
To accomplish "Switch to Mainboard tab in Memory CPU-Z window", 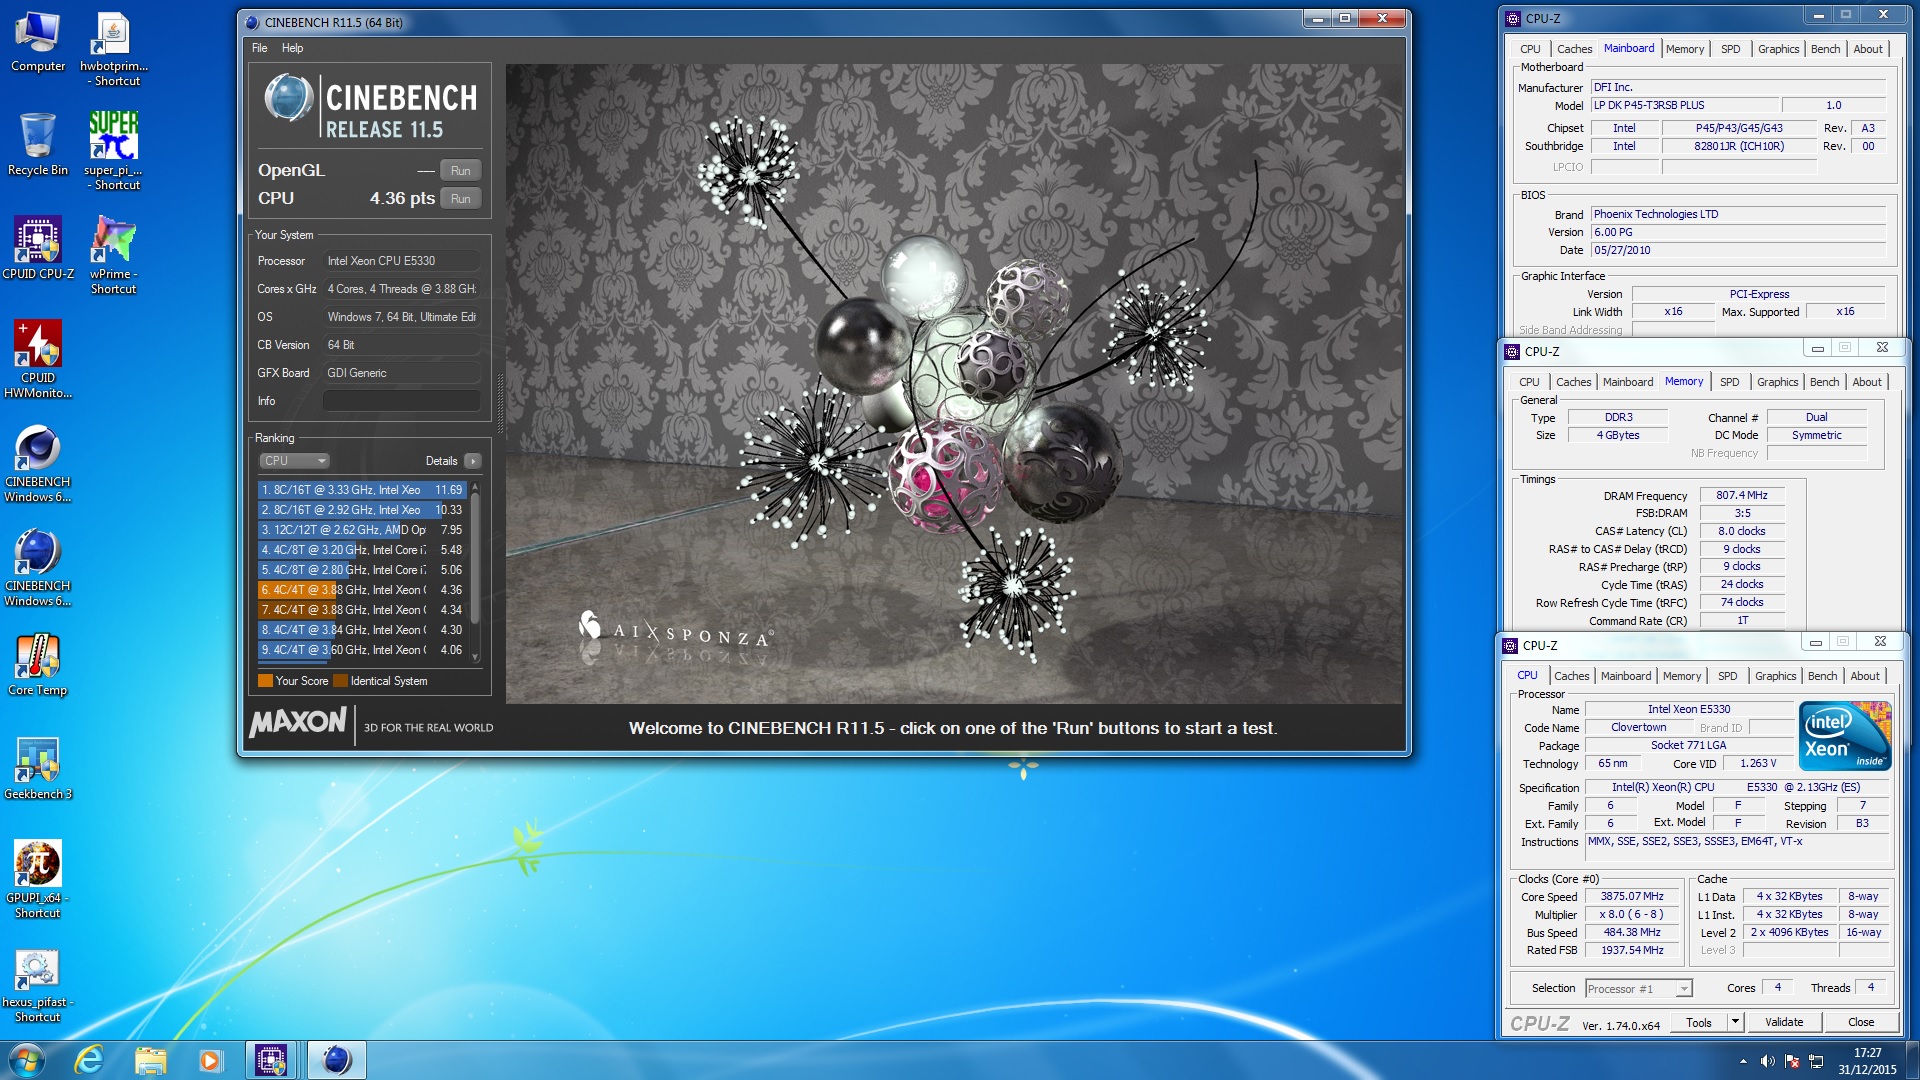I will [1627, 382].
